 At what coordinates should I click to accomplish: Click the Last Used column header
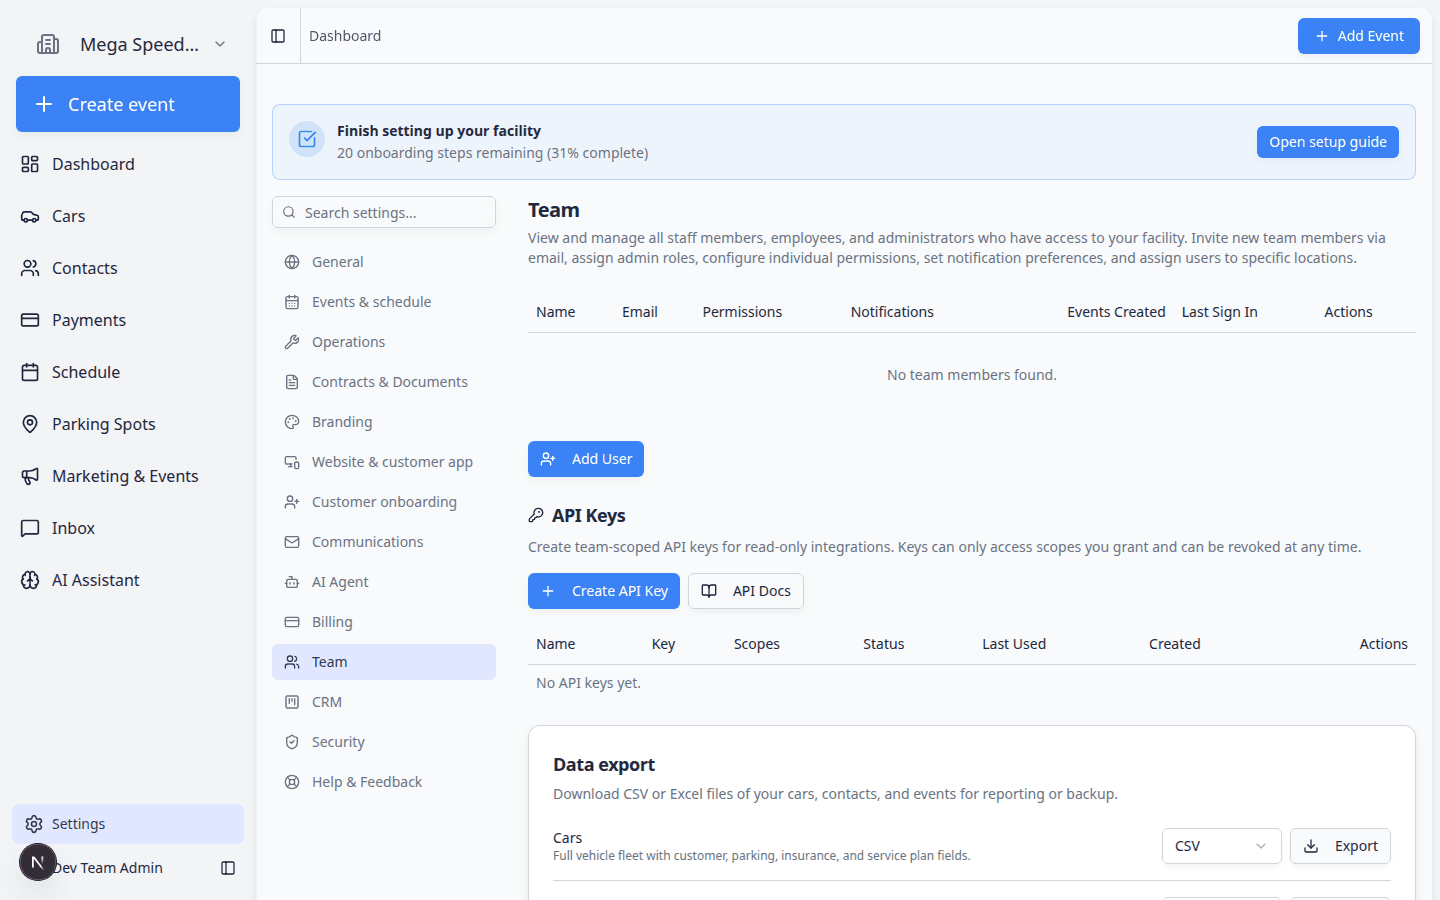(x=1014, y=644)
